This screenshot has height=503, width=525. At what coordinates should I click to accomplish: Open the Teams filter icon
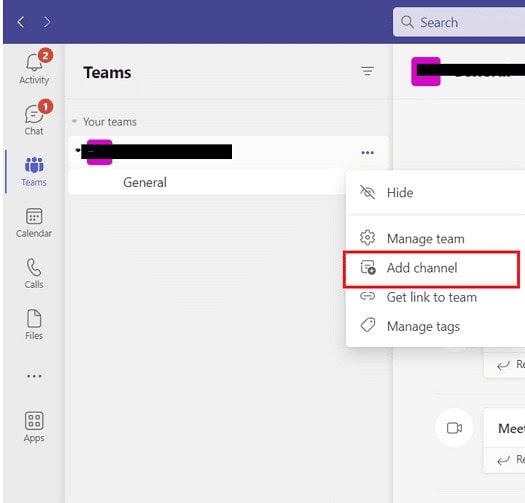(x=367, y=71)
